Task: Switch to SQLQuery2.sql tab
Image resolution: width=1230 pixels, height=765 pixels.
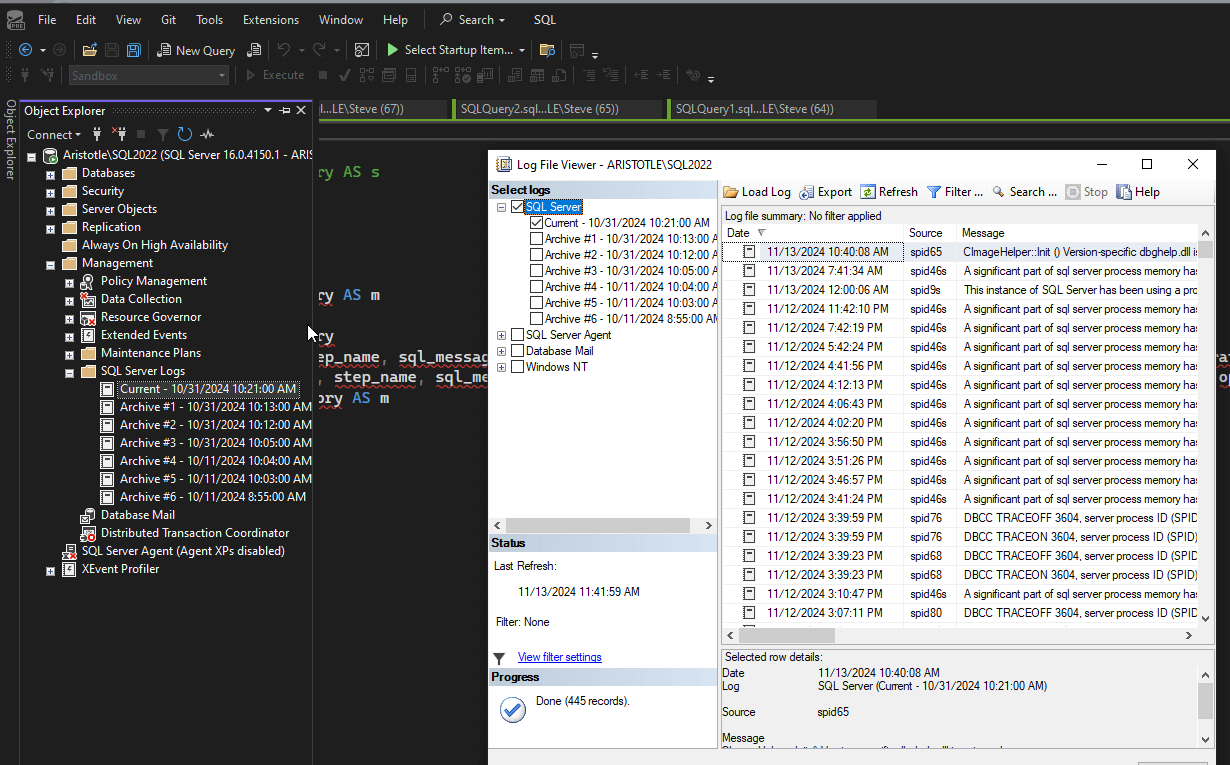Action: point(539,109)
